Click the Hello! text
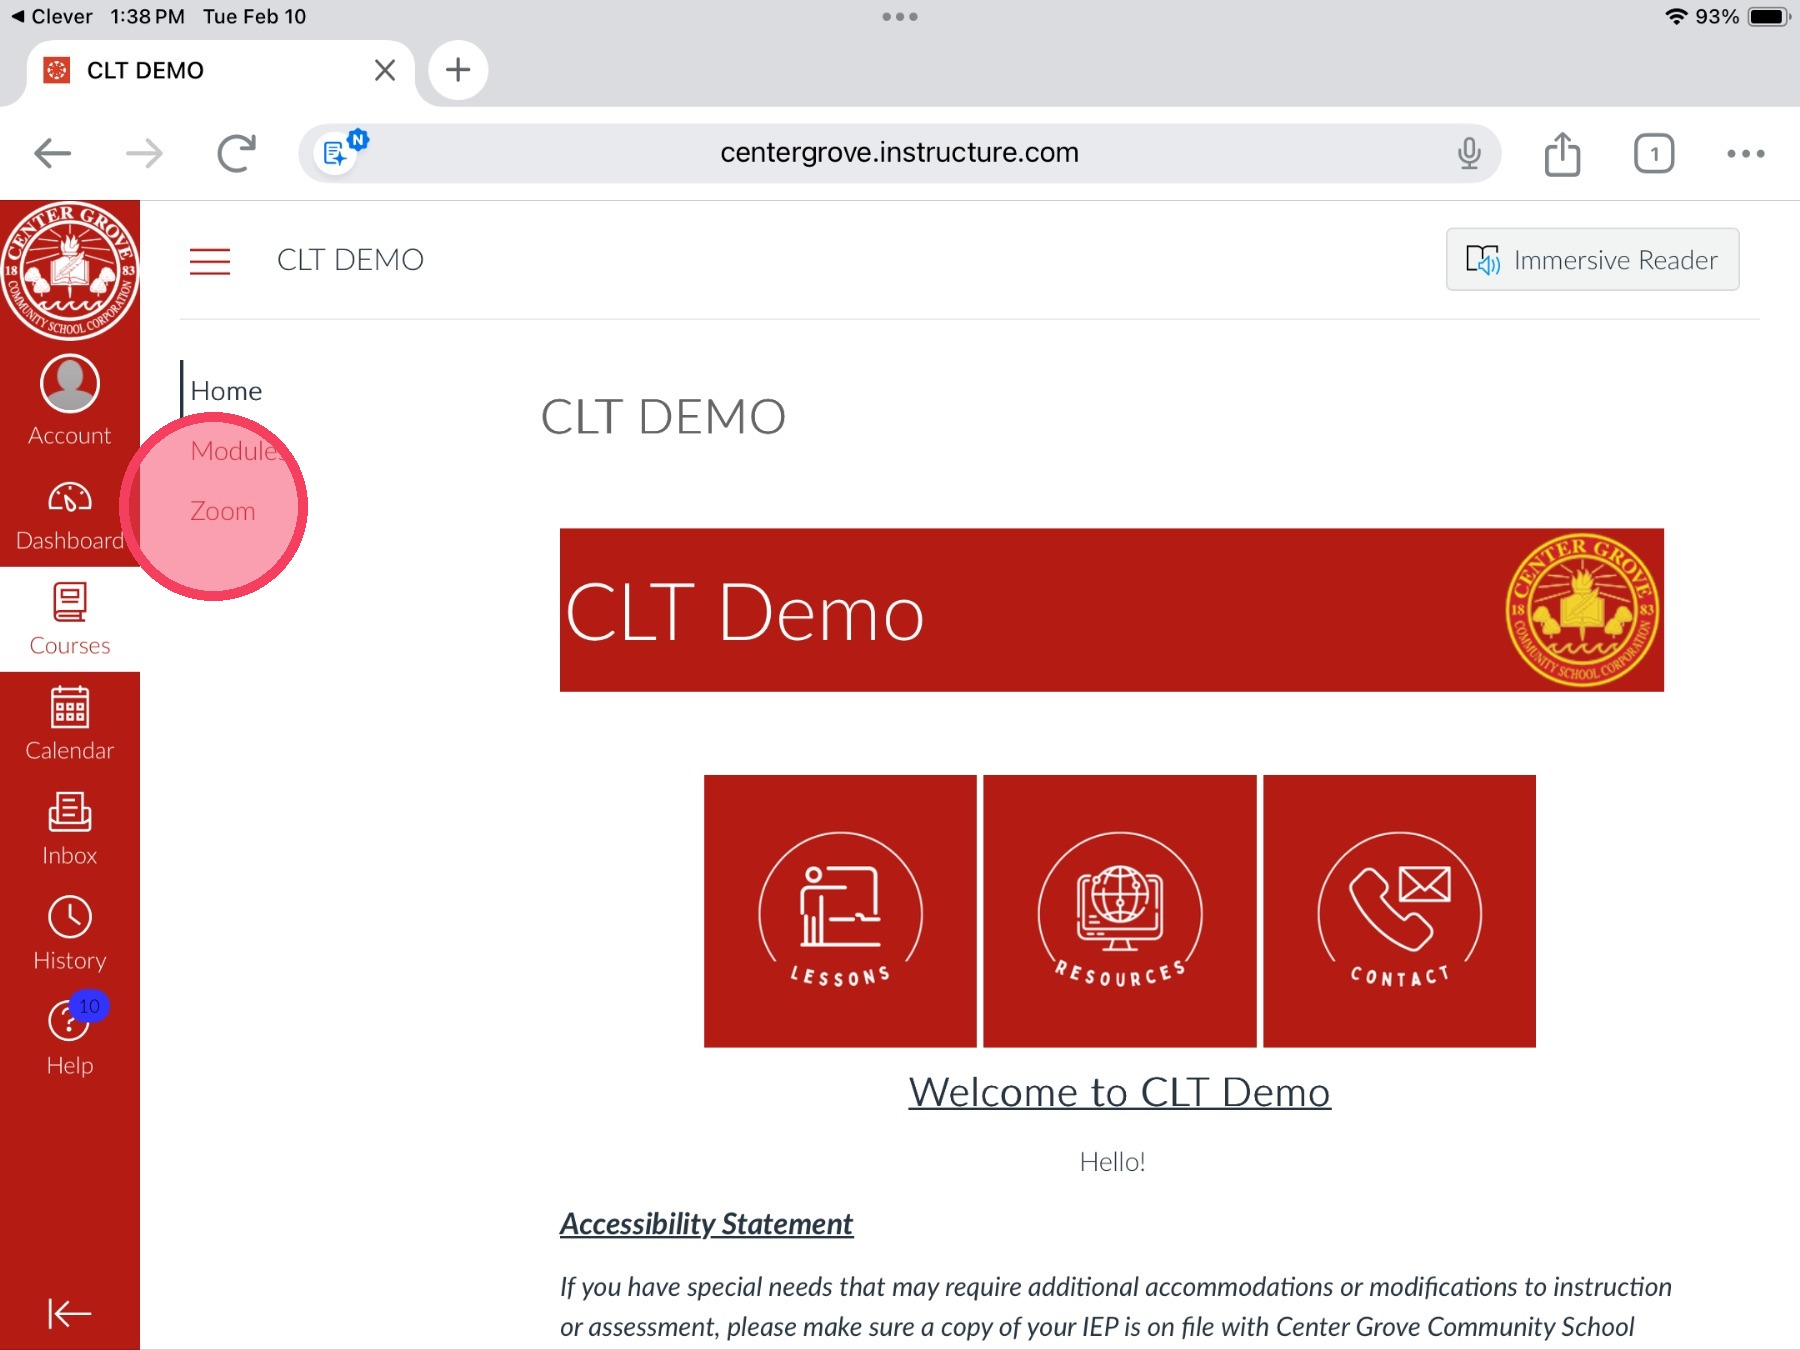 [1112, 1162]
